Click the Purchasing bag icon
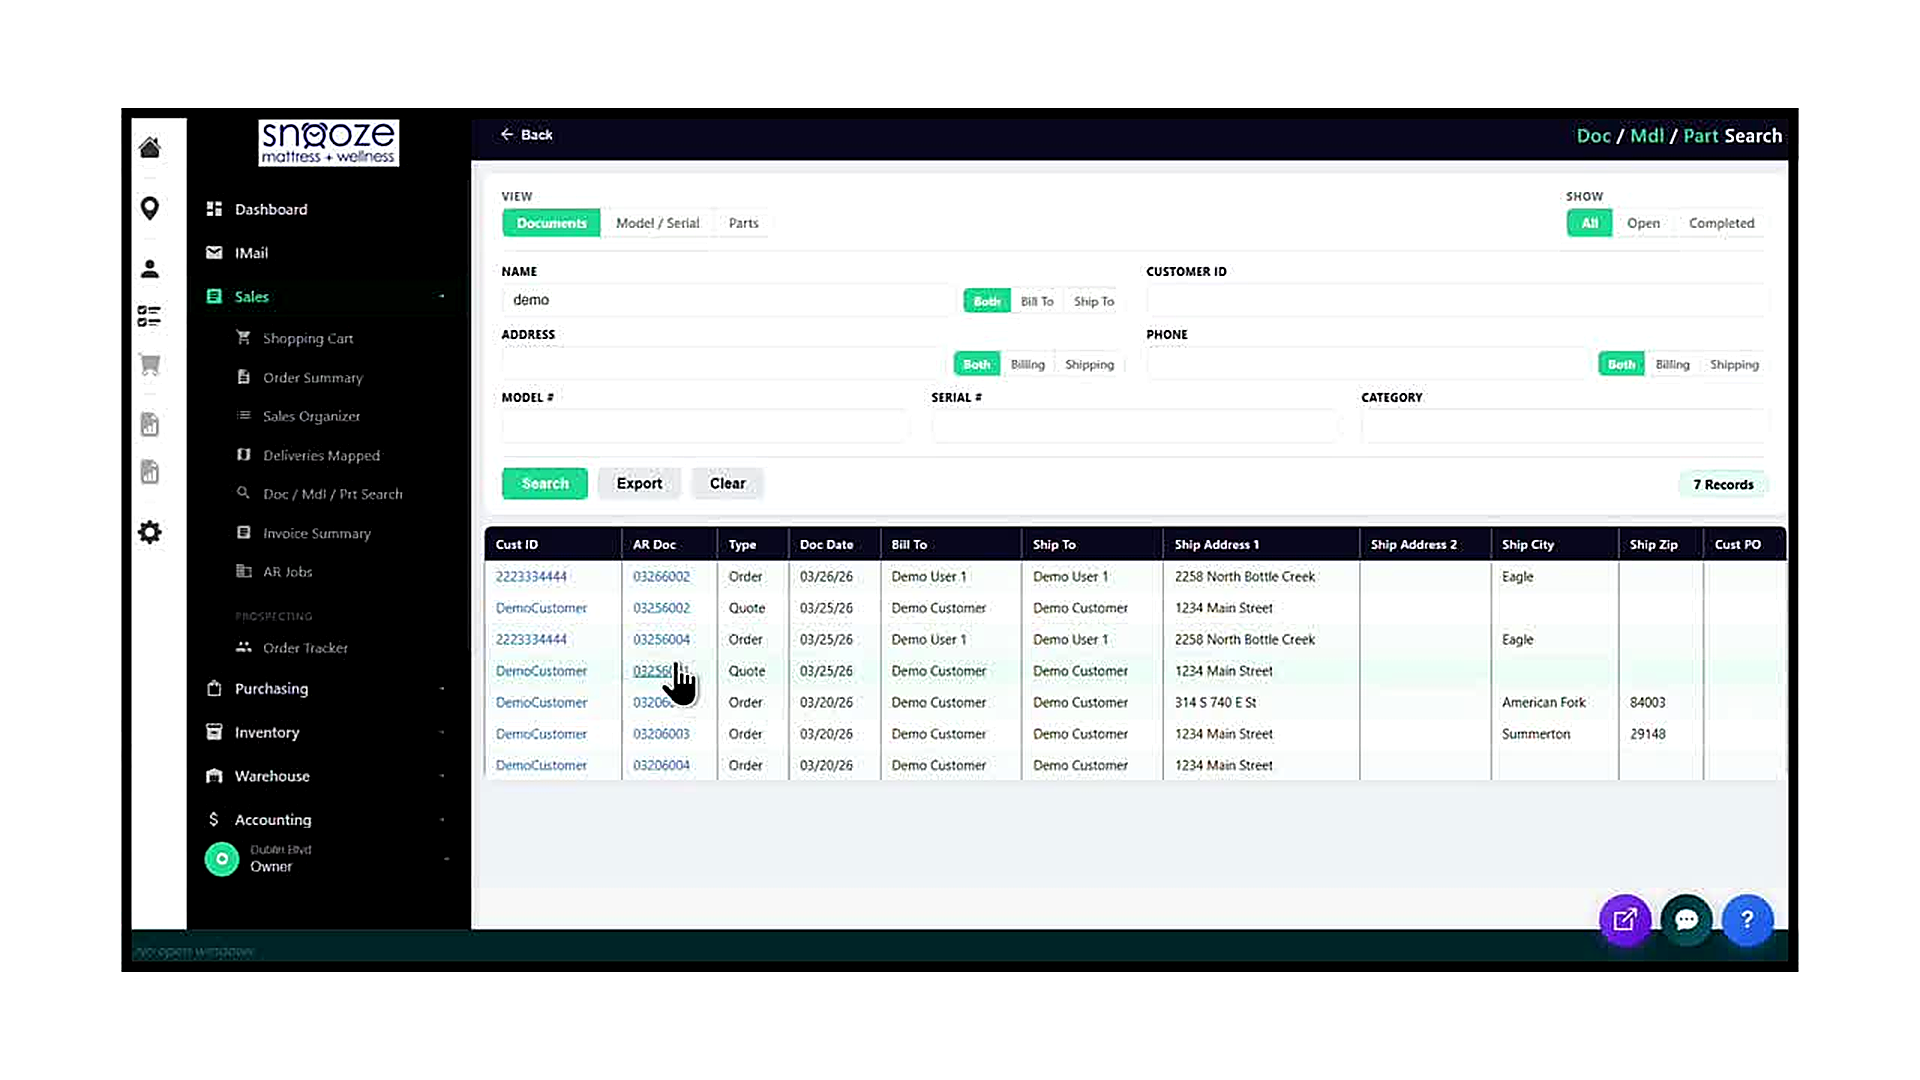Image resolution: width=1920 pixels, height=1080 pixels. [214, 688]
